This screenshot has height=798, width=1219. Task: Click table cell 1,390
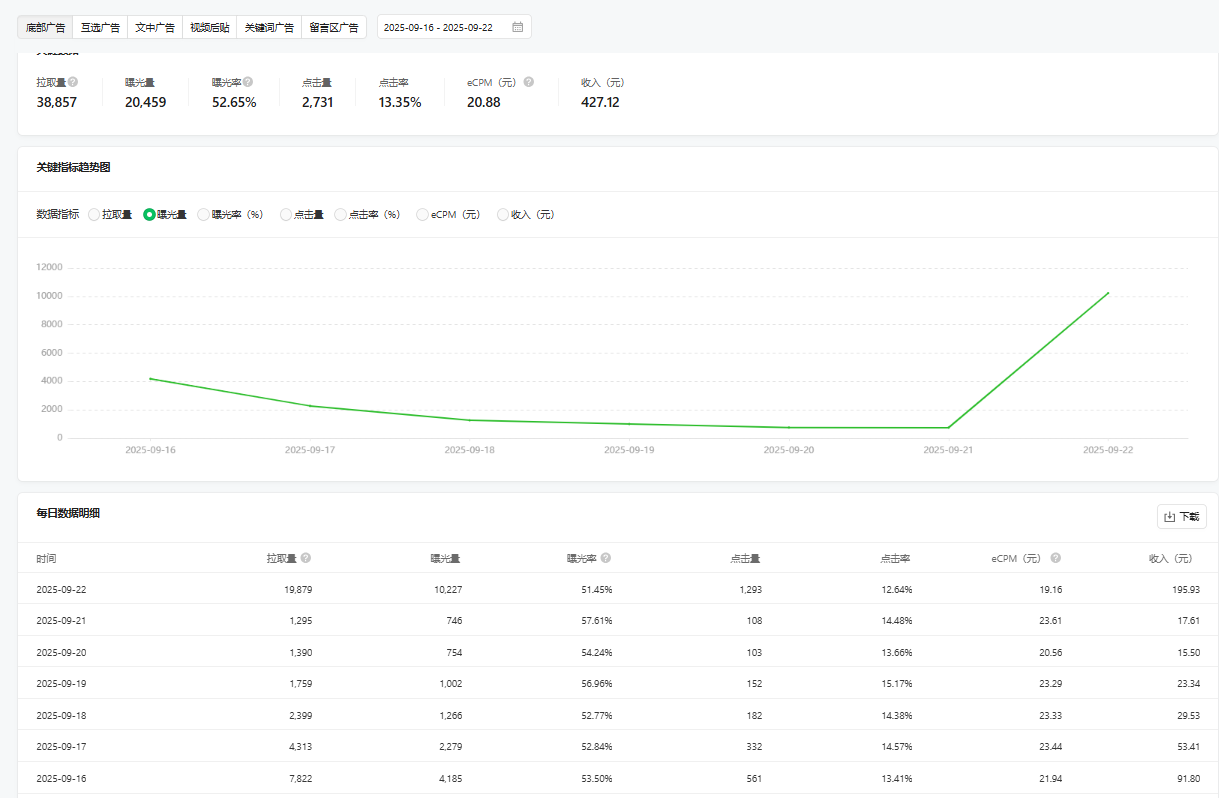(299, 652)
